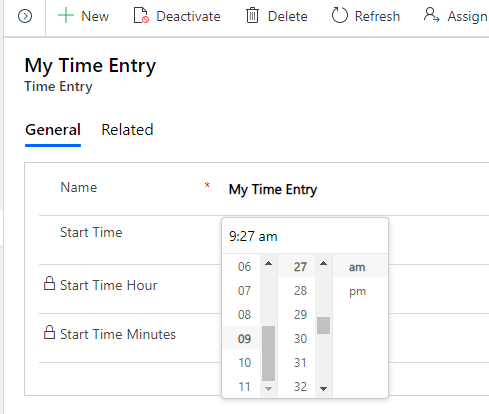Click the person Assign icon
489x414 pixels.
pyautogui.click(x=432, y=15)
